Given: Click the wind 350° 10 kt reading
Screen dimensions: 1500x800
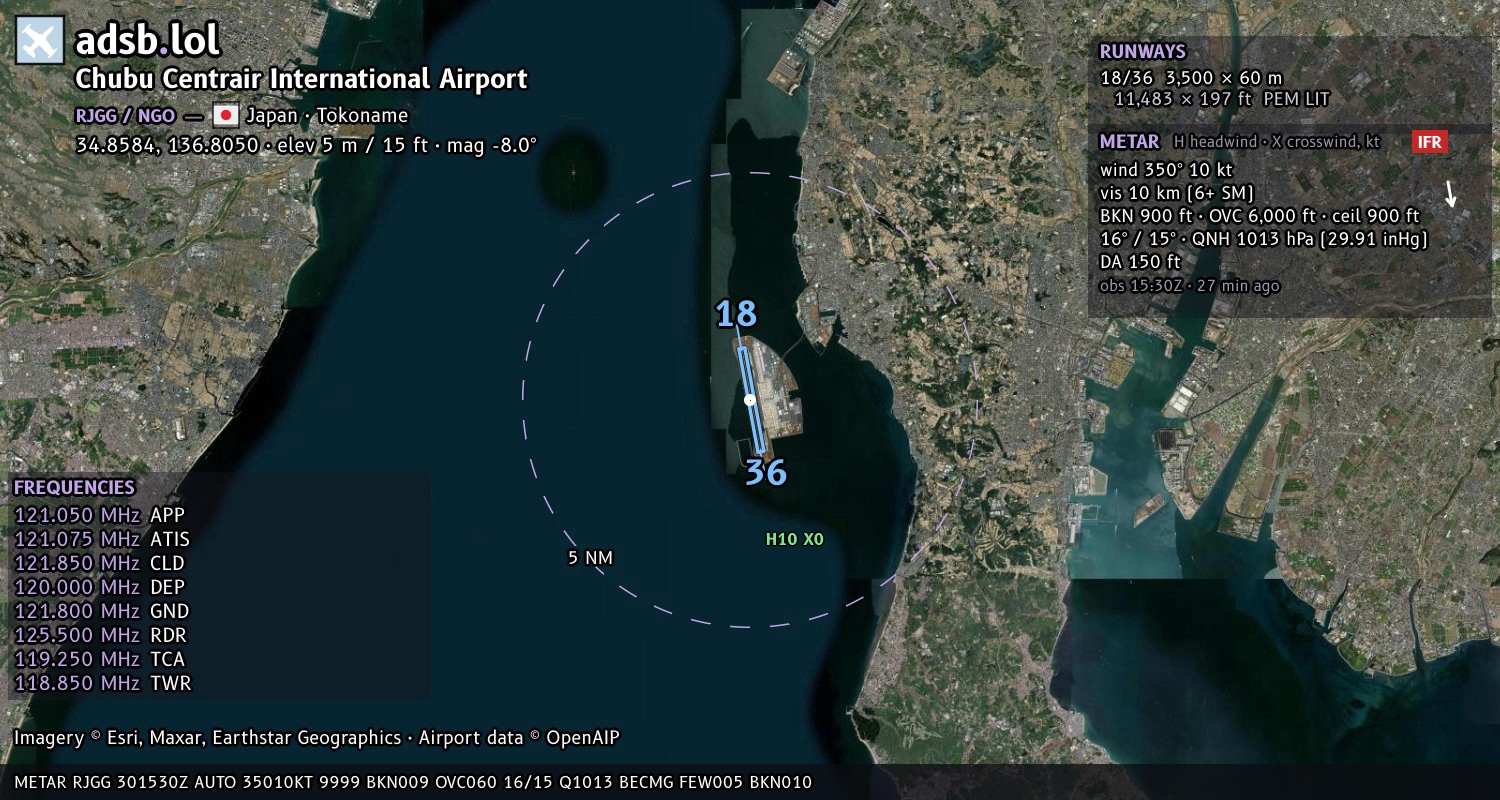Looking at the screenshot, I should coord(1166,170).
